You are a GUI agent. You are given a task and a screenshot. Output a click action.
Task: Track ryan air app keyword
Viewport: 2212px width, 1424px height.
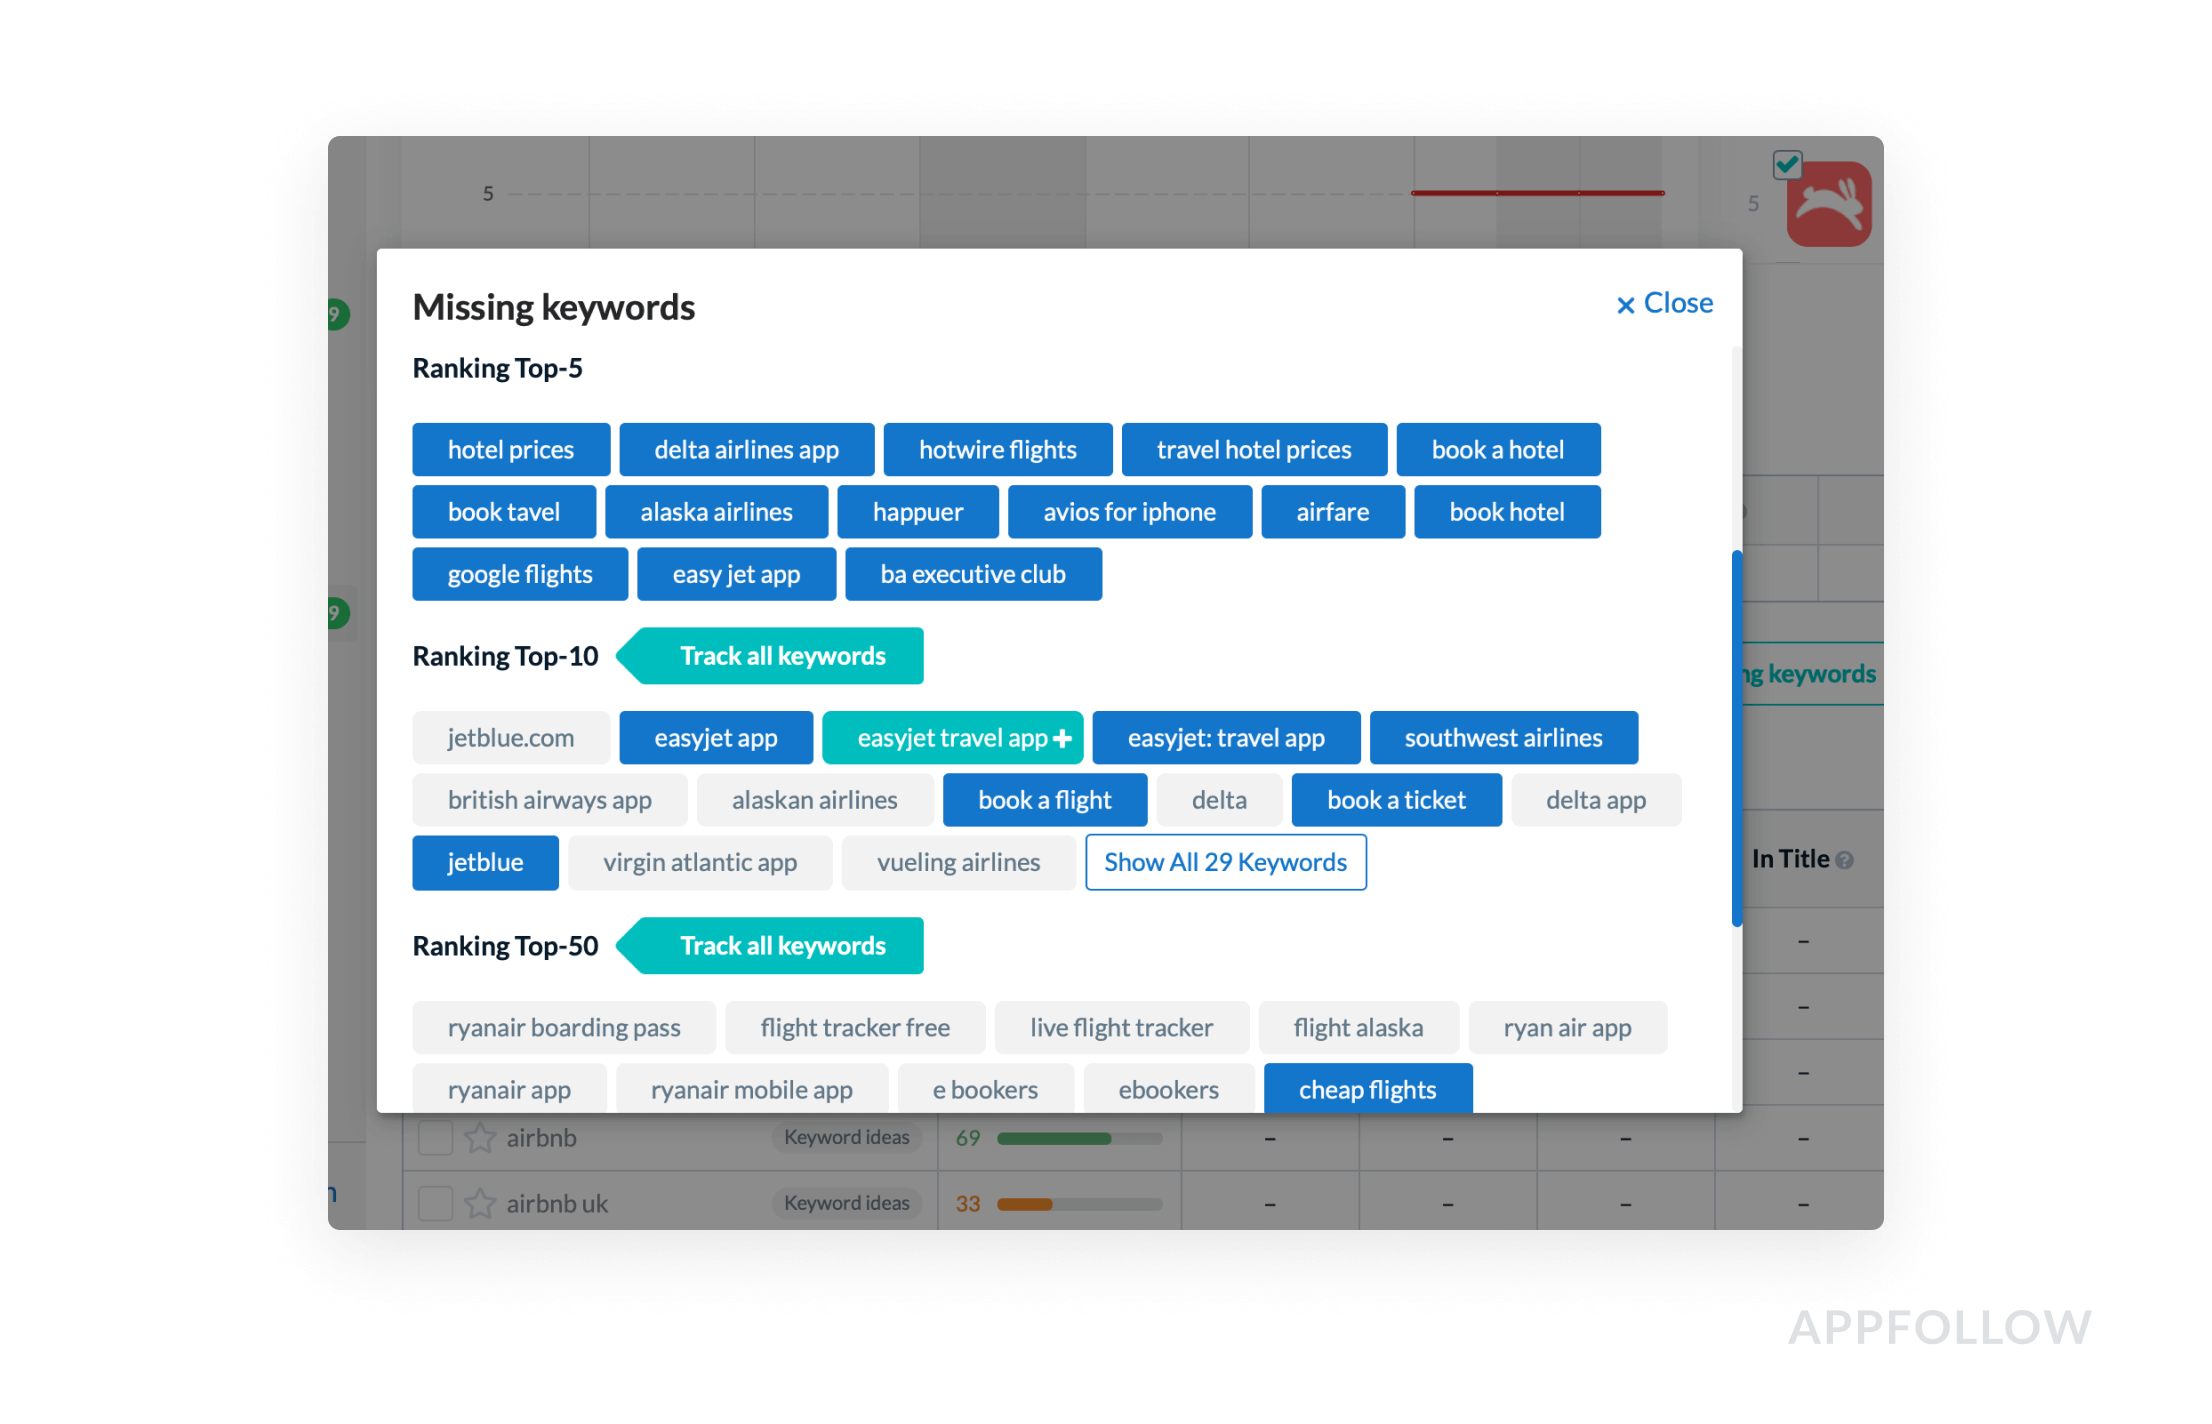(1567, 1028)
